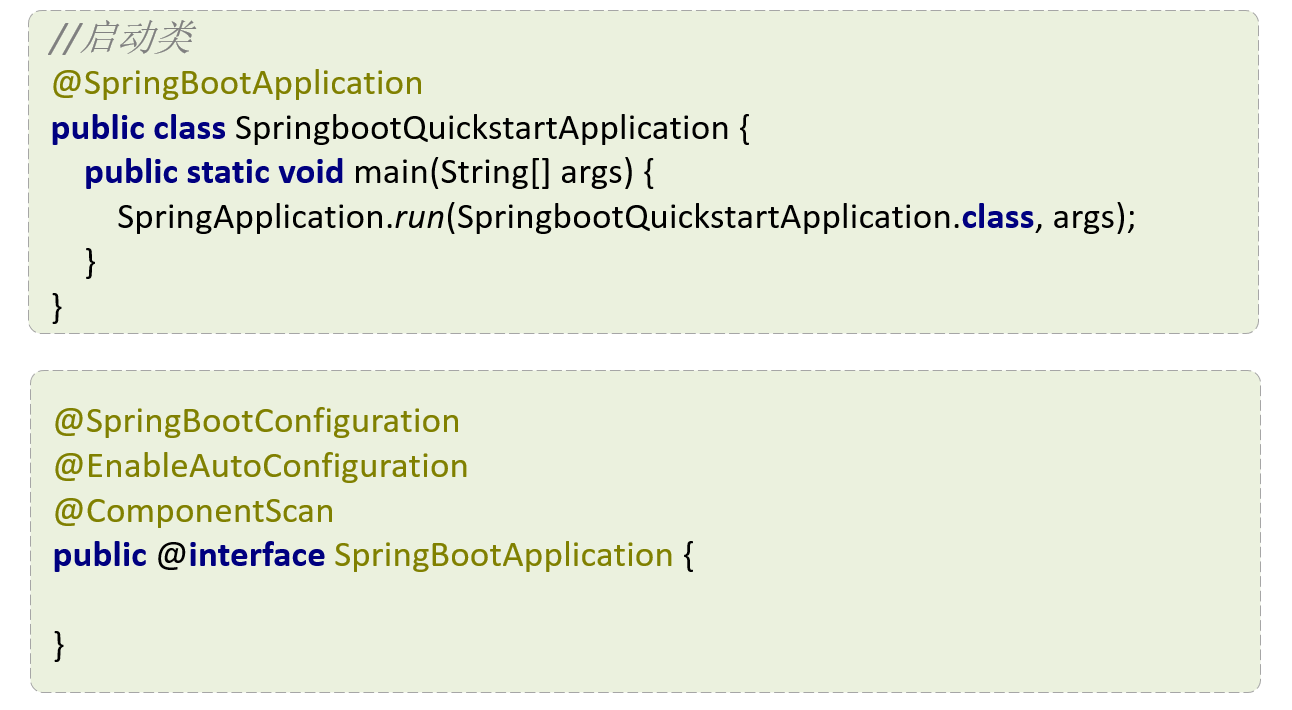Image resolution: width=1292 pixels, height=710 pixels.
Task: Click the @ComponentScan annotation
Action: tap(194, 511)
